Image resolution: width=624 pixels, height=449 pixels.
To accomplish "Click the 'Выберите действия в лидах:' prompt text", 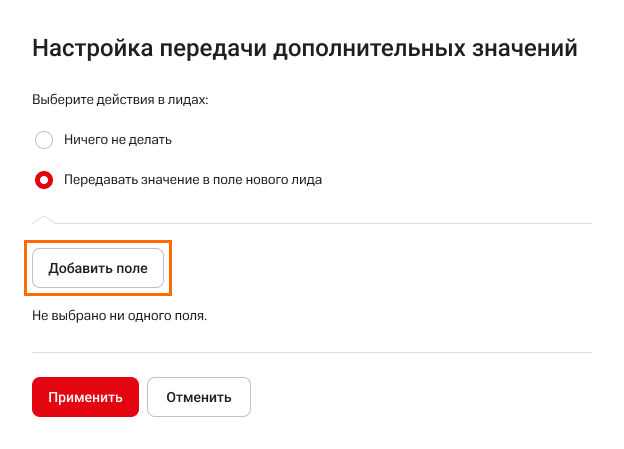I will coord(126,100).
